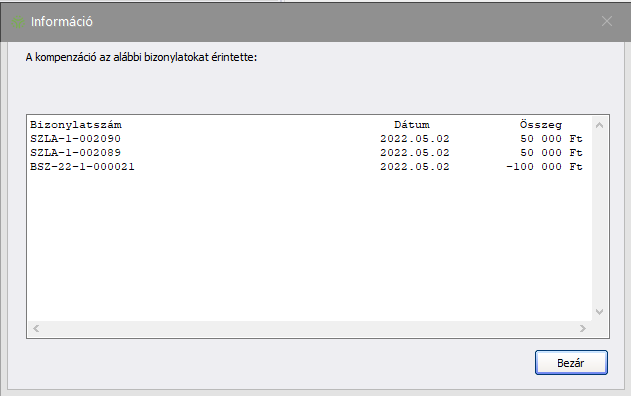Click the date in the SZLA-1-002089 row

pos(414,153)
